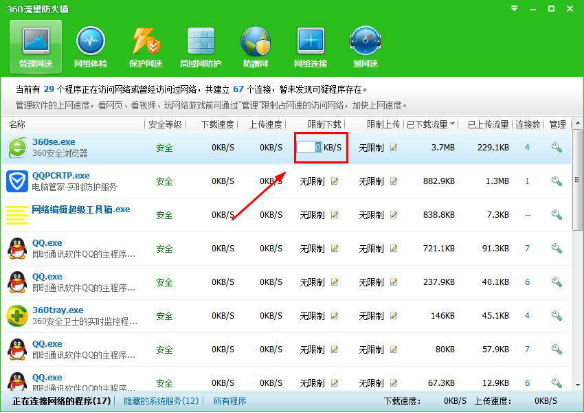Click the 网络编辑超级工具箱.exe program name
The height and width of the screenshot is (413, 584).
[x=81, y=209]
